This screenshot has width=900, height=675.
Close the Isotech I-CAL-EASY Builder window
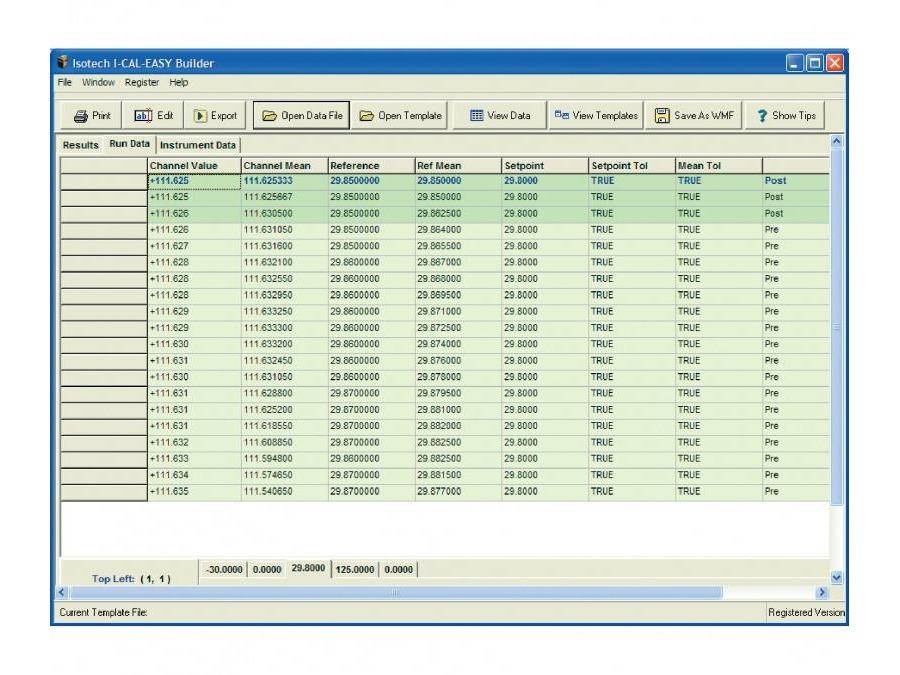point(835,63)
